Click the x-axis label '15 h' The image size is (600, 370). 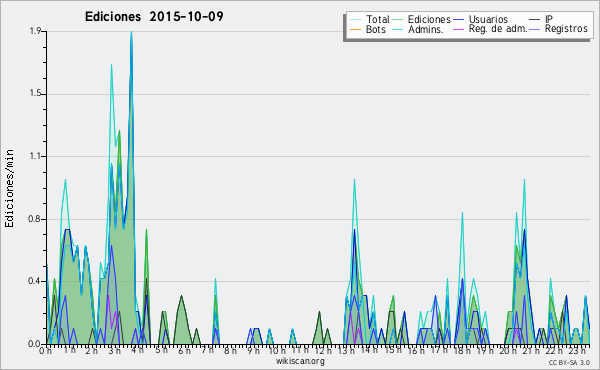[x=393, y=350]
